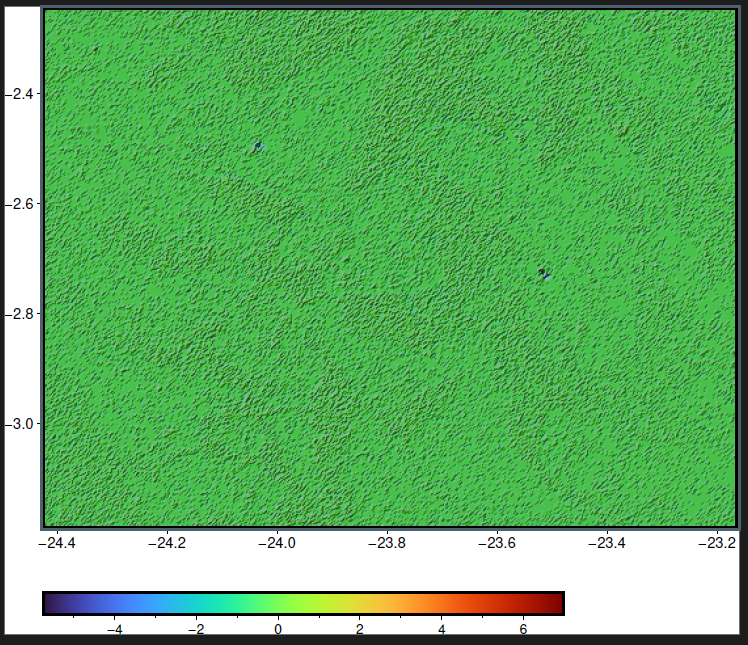Click the dark red right end of colorbar

[x=557, y=603]
